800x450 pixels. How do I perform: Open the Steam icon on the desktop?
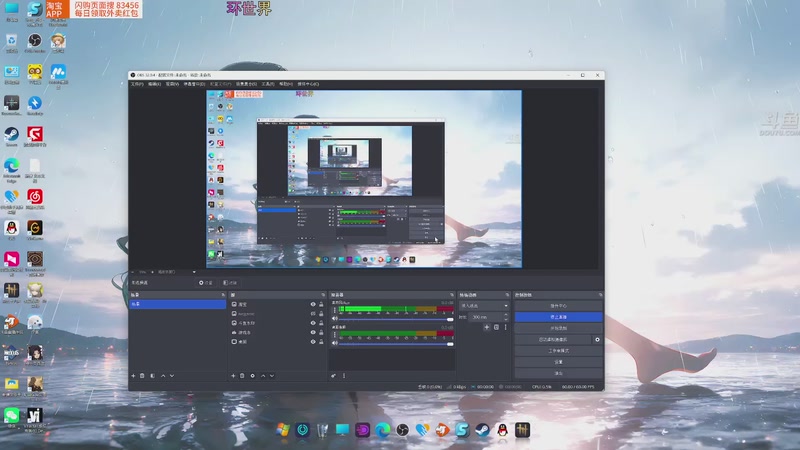(x=11, y=136)
